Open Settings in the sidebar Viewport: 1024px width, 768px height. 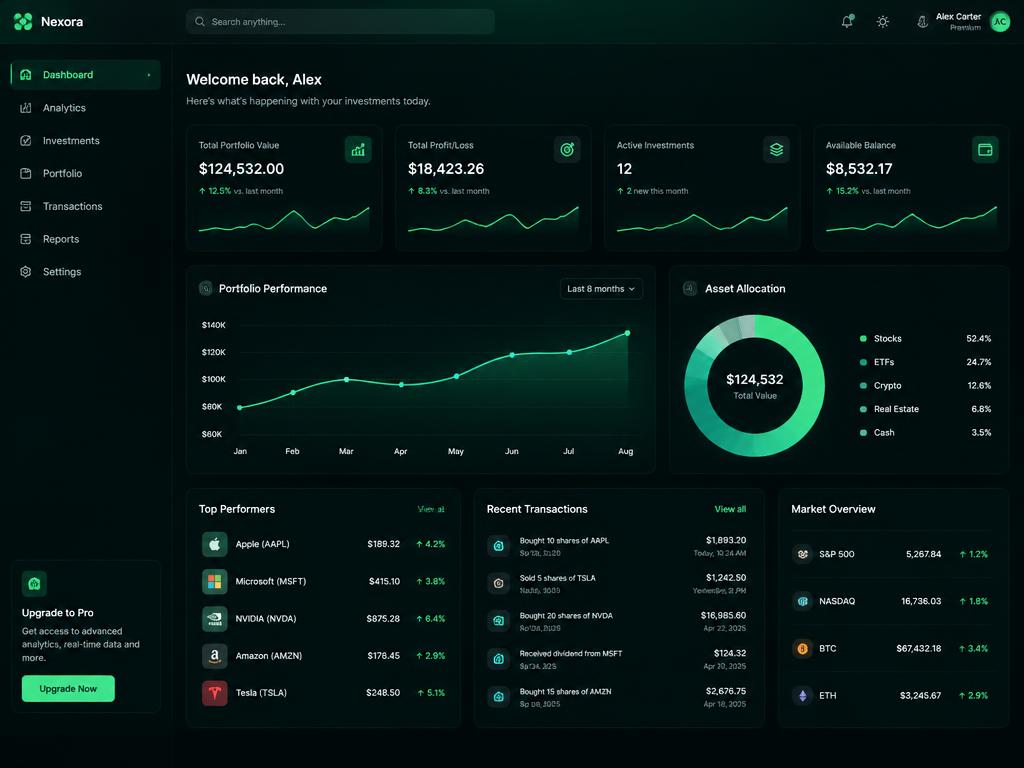coord(85,272)
